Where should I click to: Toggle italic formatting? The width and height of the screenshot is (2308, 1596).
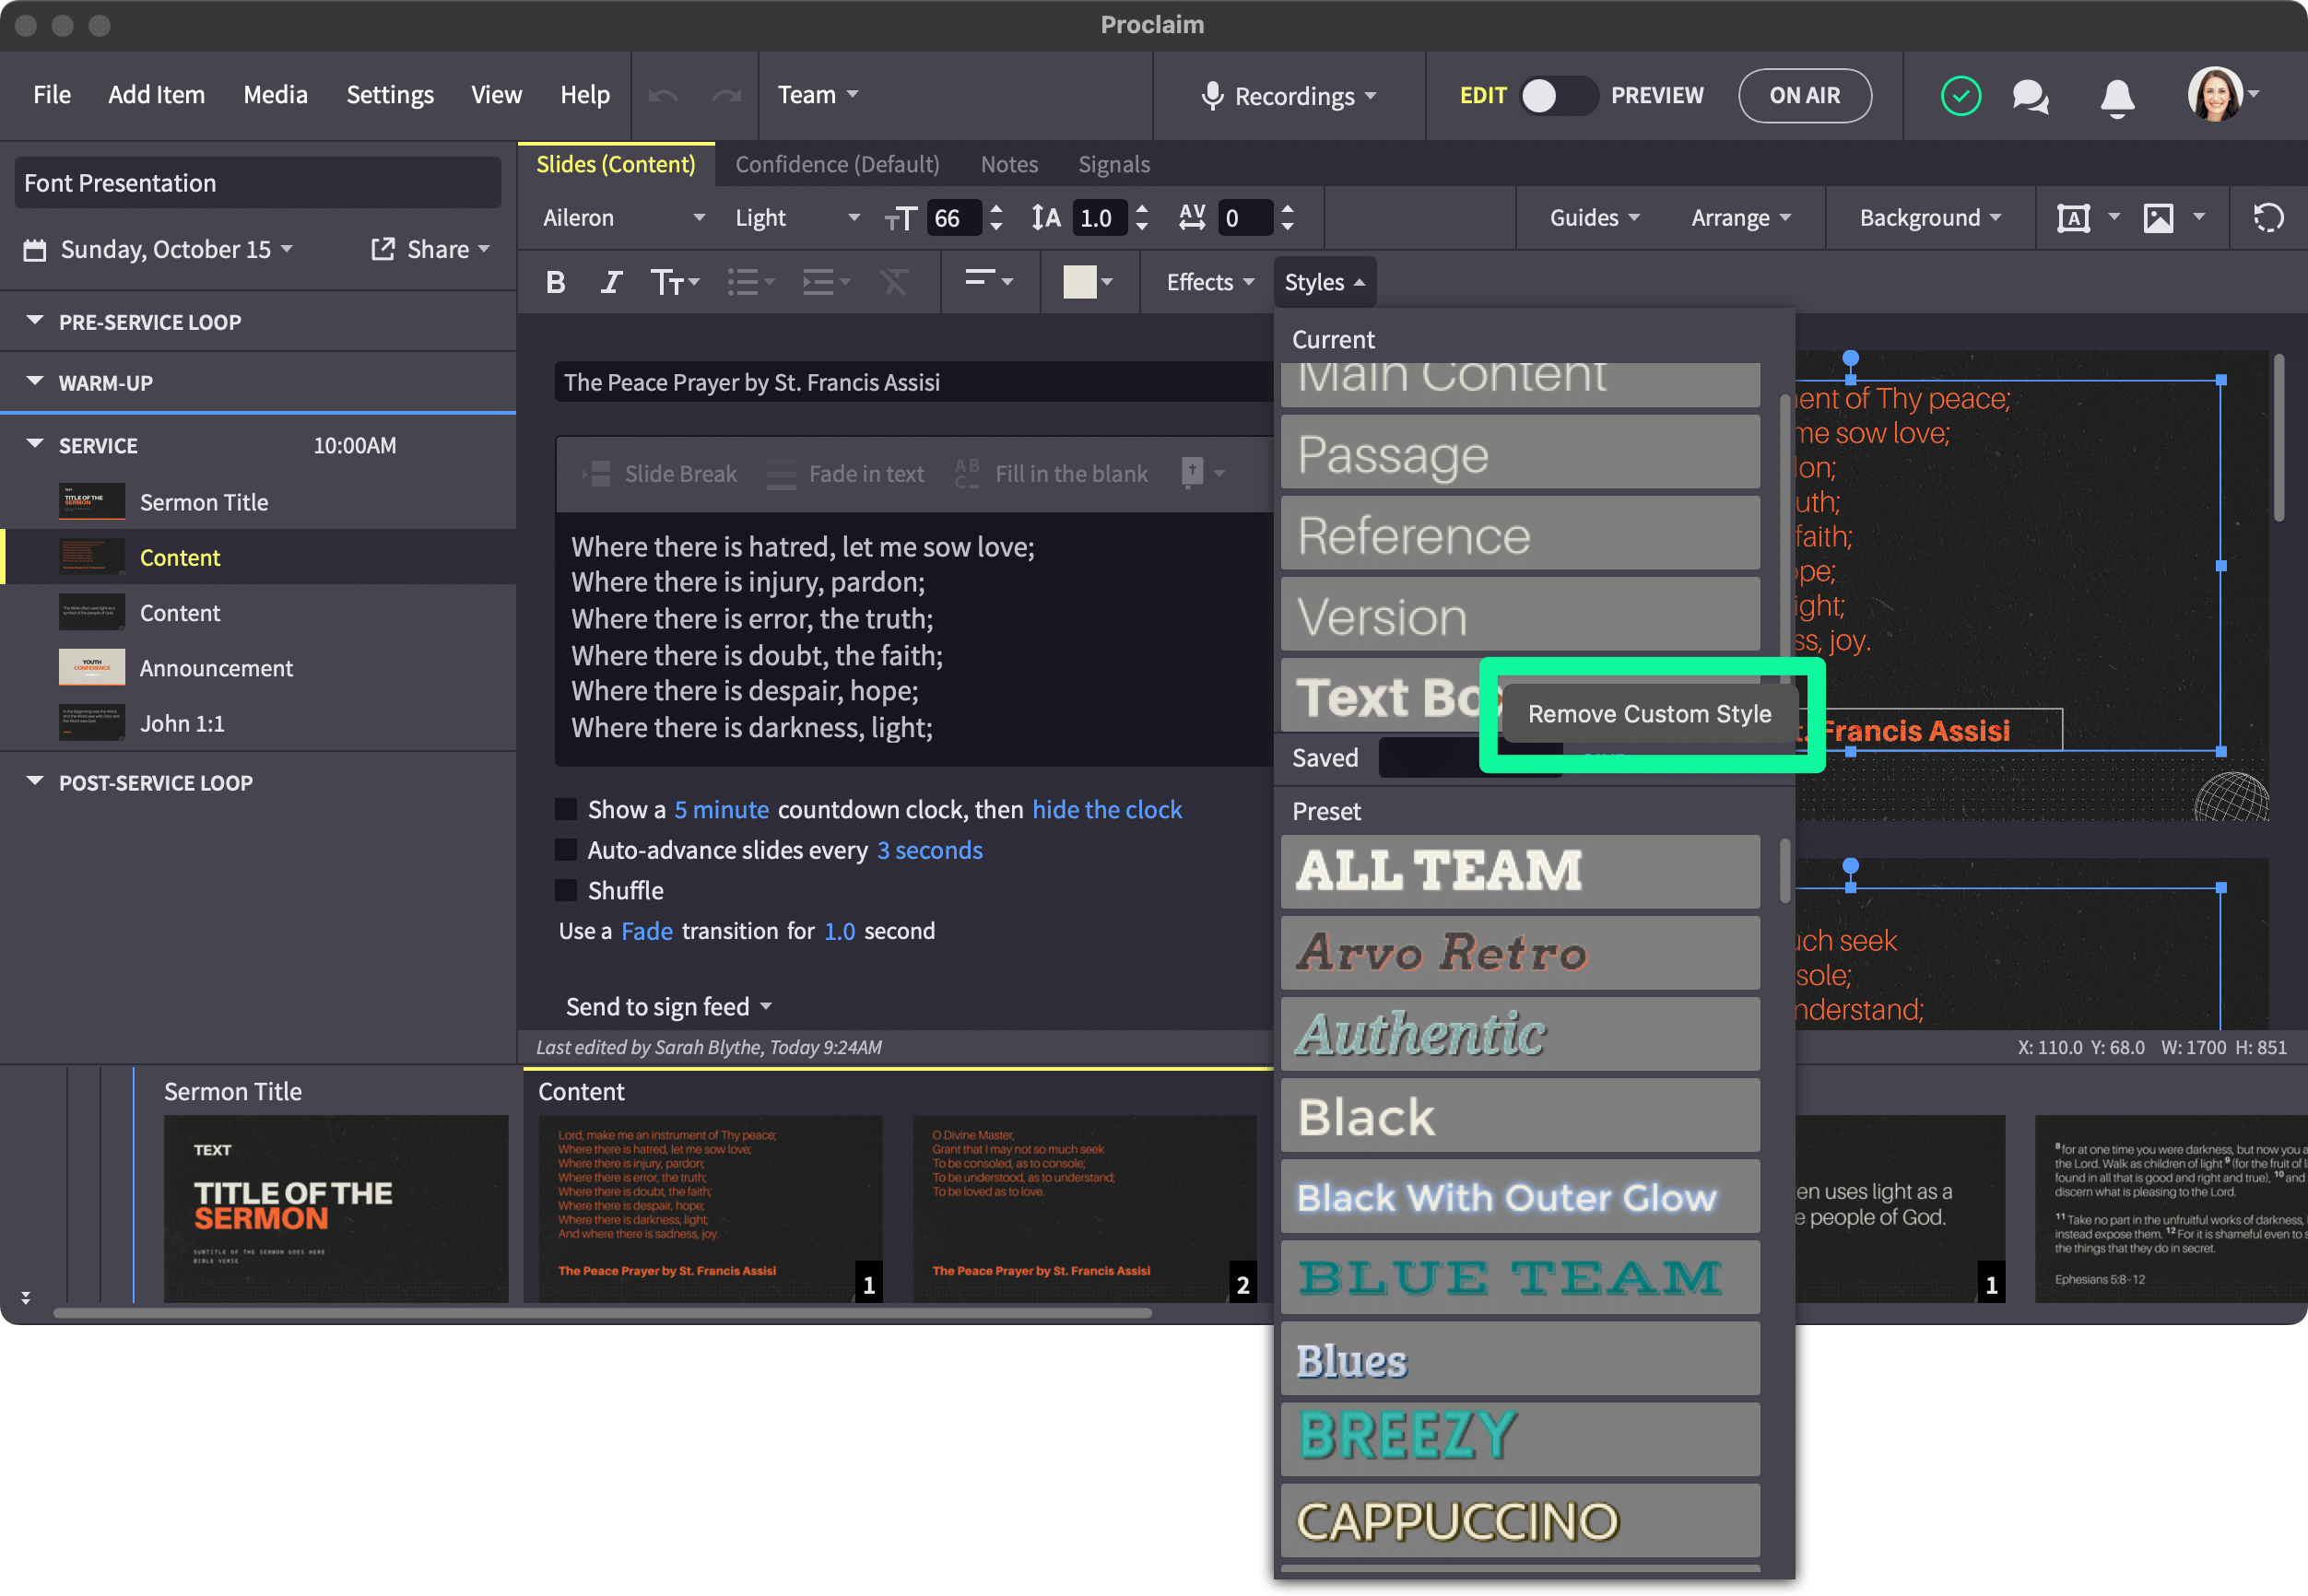pyautogui.click(x=611, y=283)
